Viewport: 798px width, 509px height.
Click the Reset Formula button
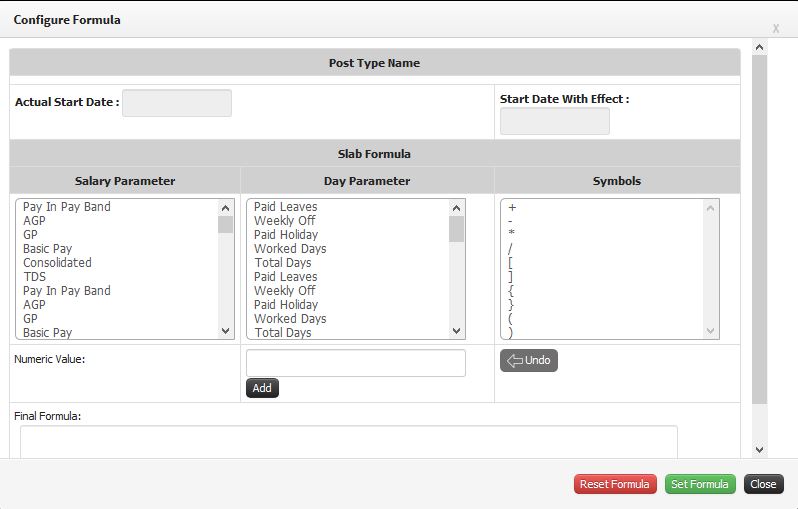click(x=615, y=484)
